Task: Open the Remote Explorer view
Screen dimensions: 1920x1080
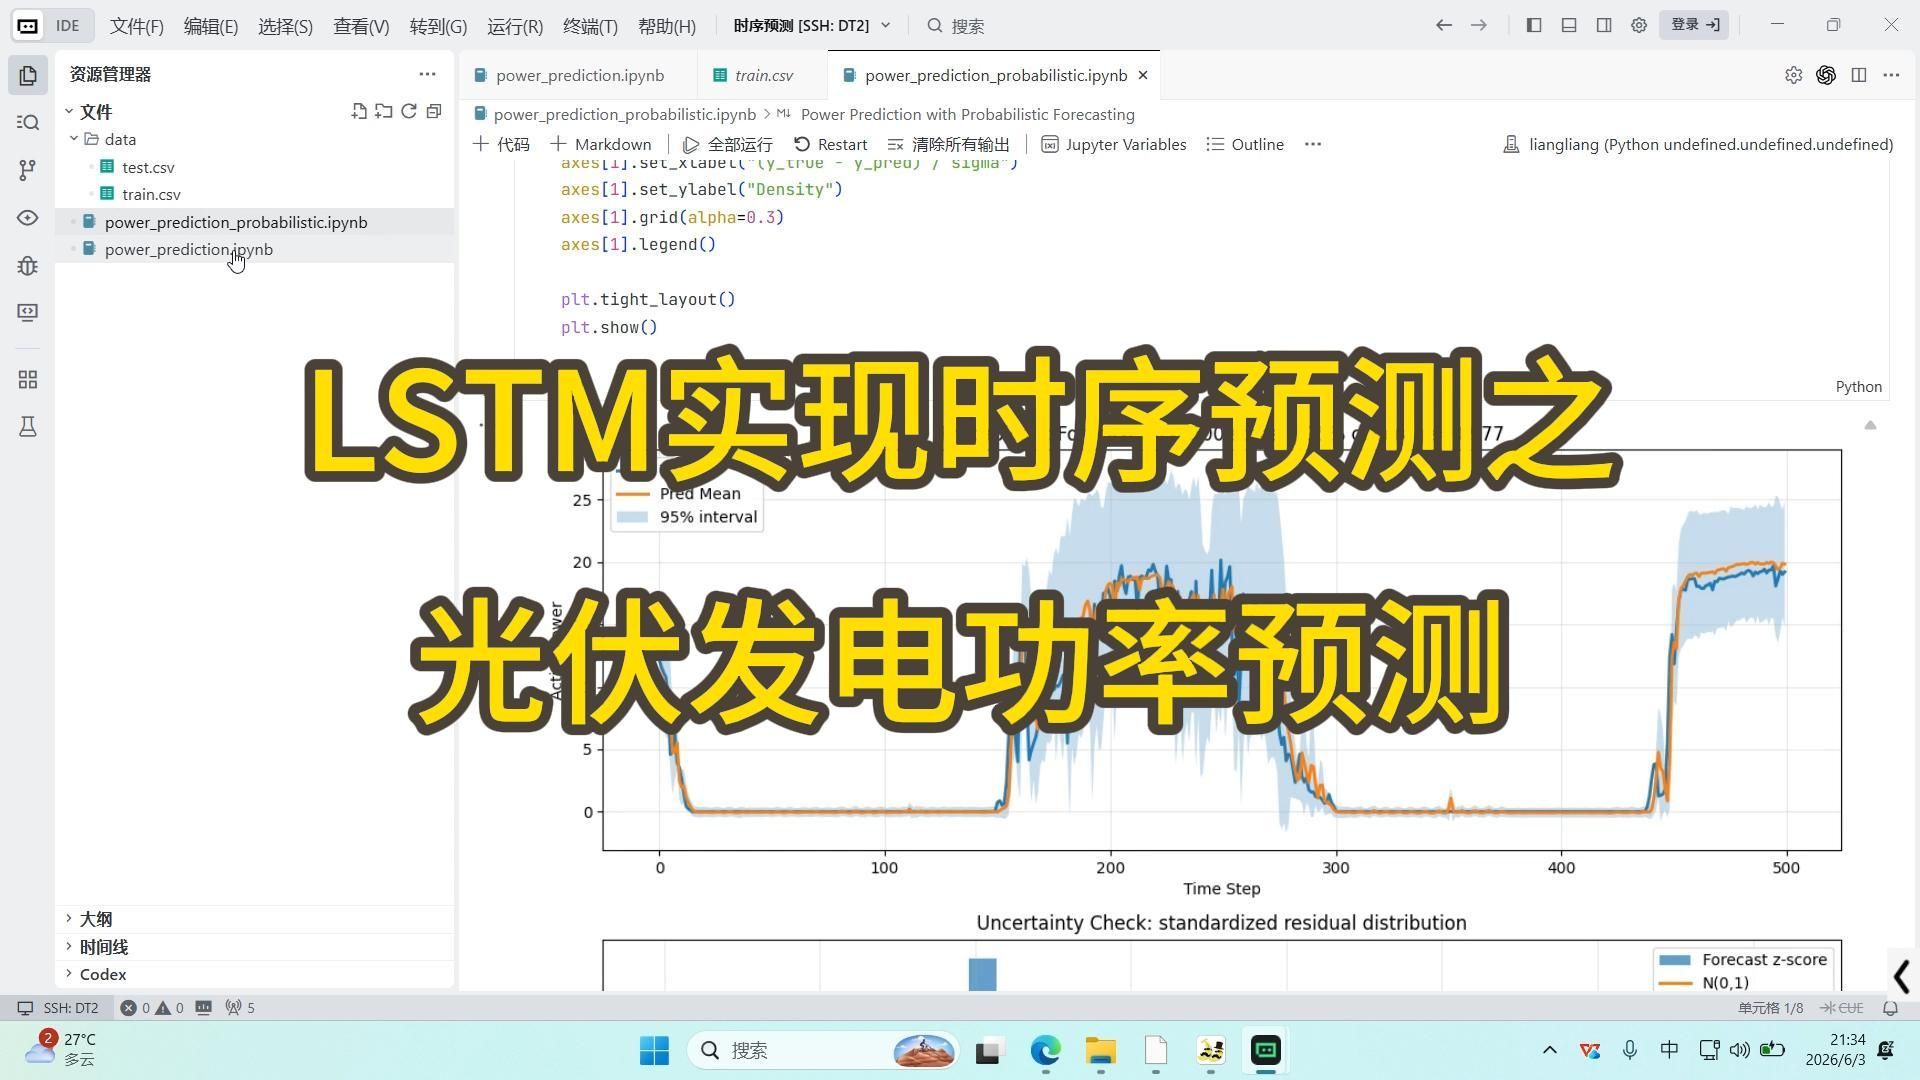Action: pos(28,312)
